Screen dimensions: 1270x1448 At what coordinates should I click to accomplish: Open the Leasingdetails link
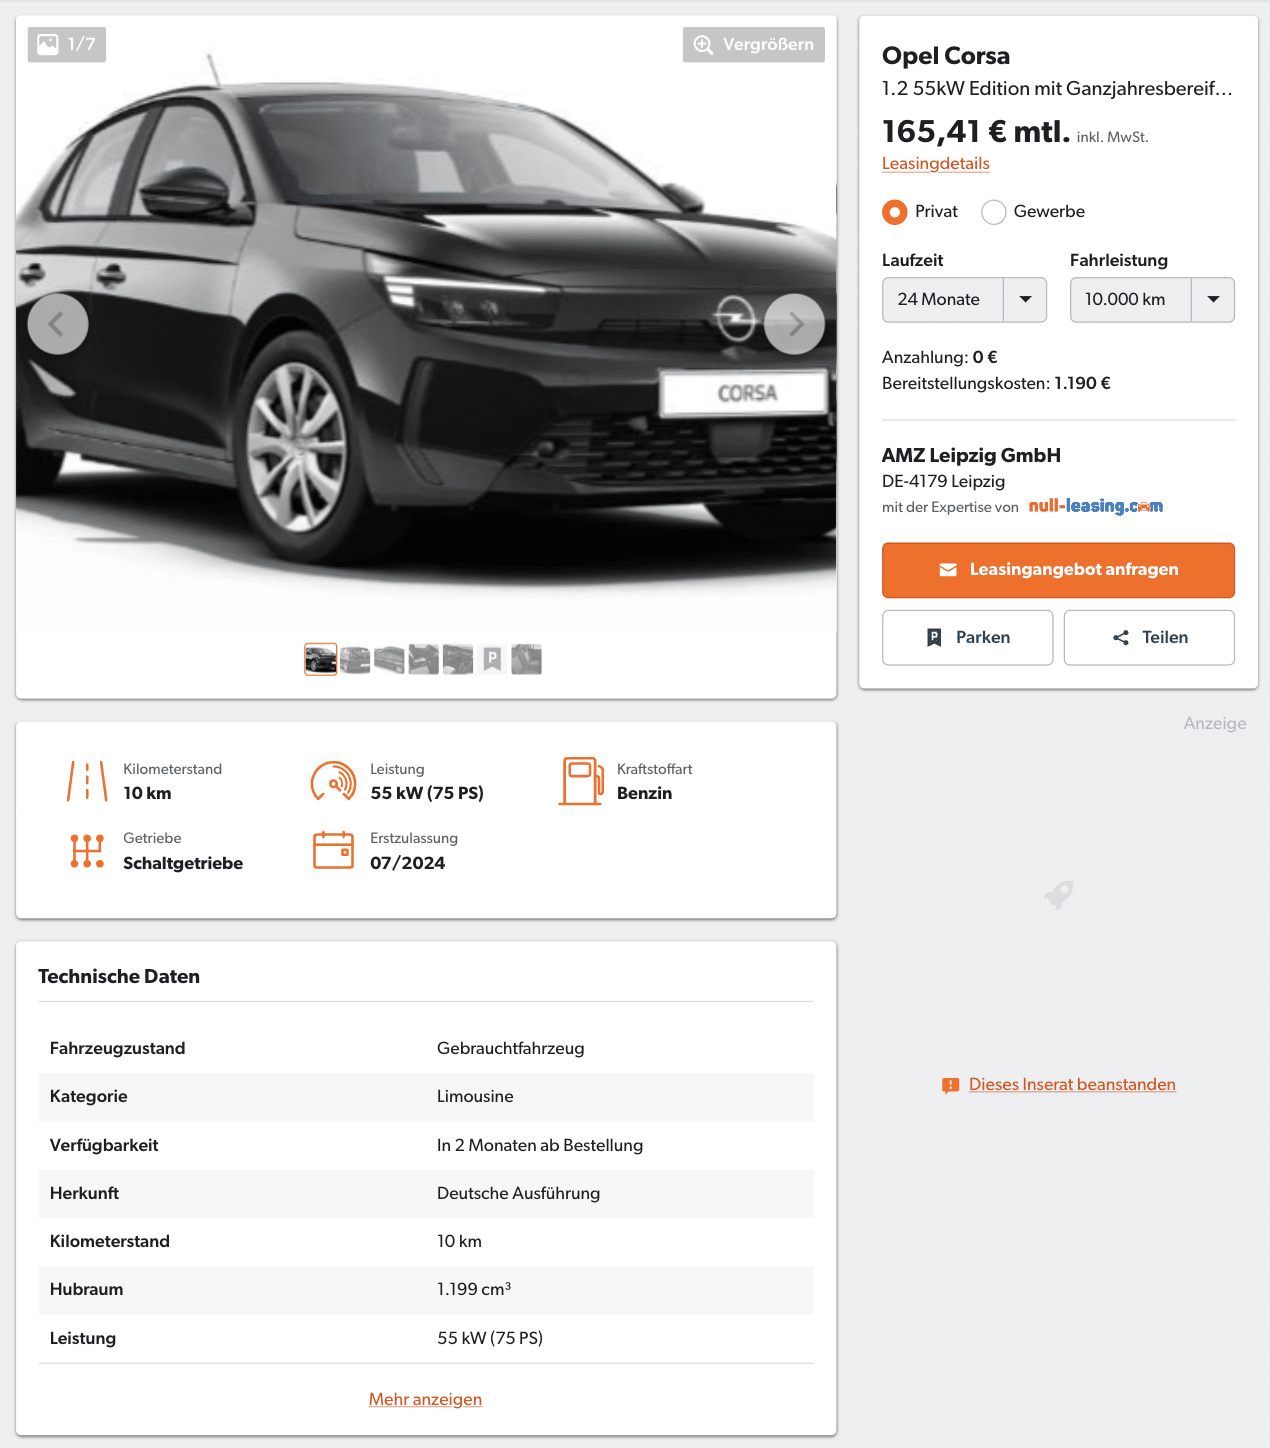935,164
